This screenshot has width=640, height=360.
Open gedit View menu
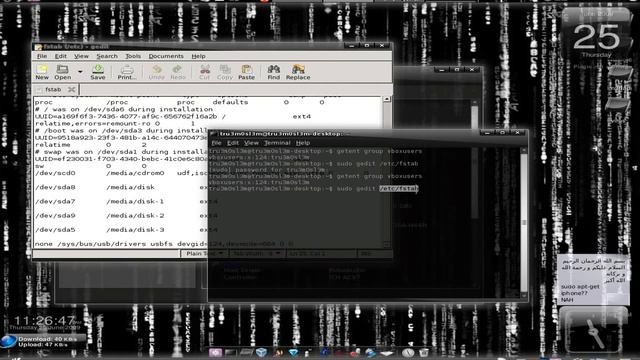tap(81, 56)
